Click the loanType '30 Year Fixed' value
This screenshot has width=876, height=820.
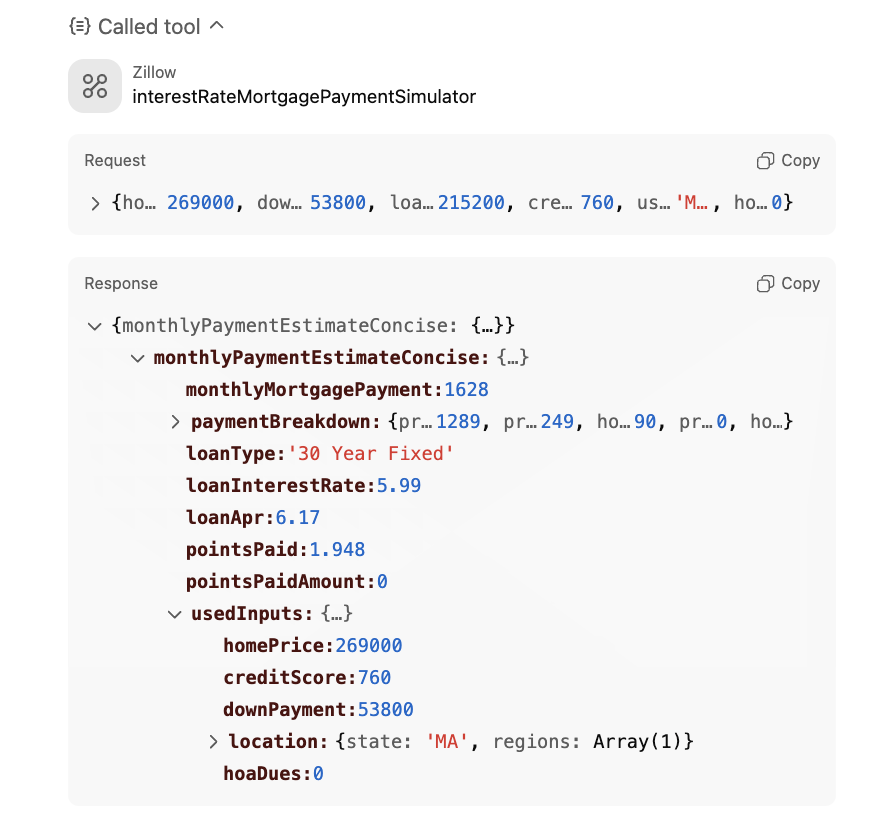[371, 454]
